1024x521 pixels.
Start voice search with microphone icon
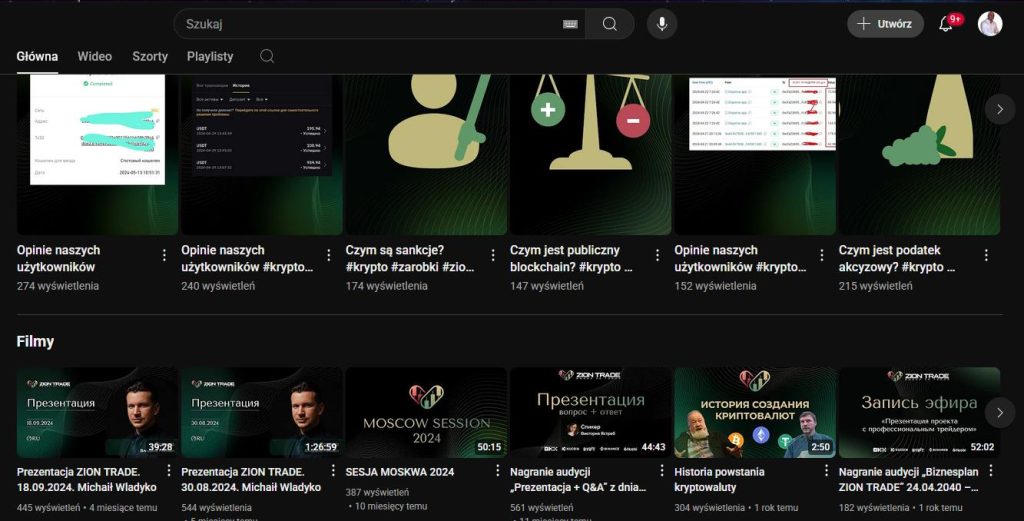[662, 24]
